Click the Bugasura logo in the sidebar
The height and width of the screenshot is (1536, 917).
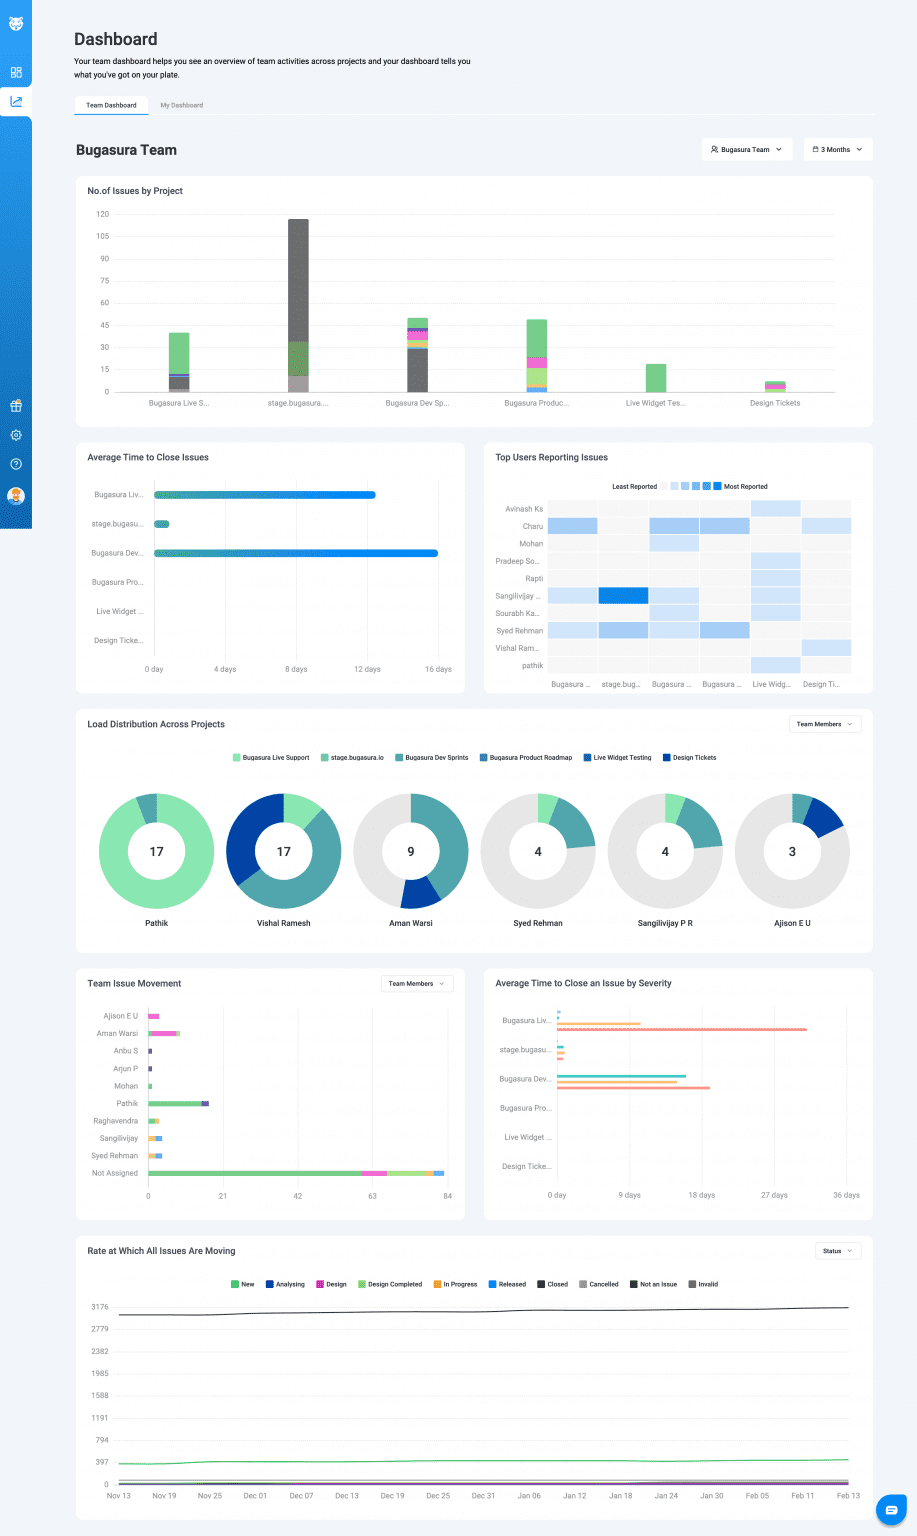tap(15, 22)
